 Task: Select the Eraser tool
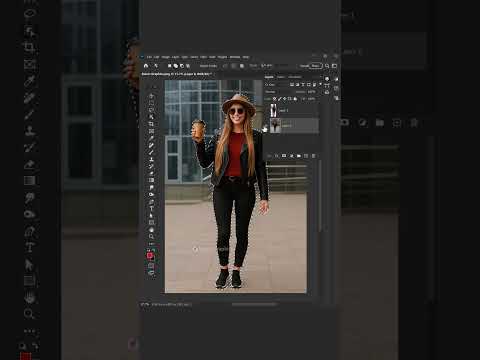tap(151, 173)
